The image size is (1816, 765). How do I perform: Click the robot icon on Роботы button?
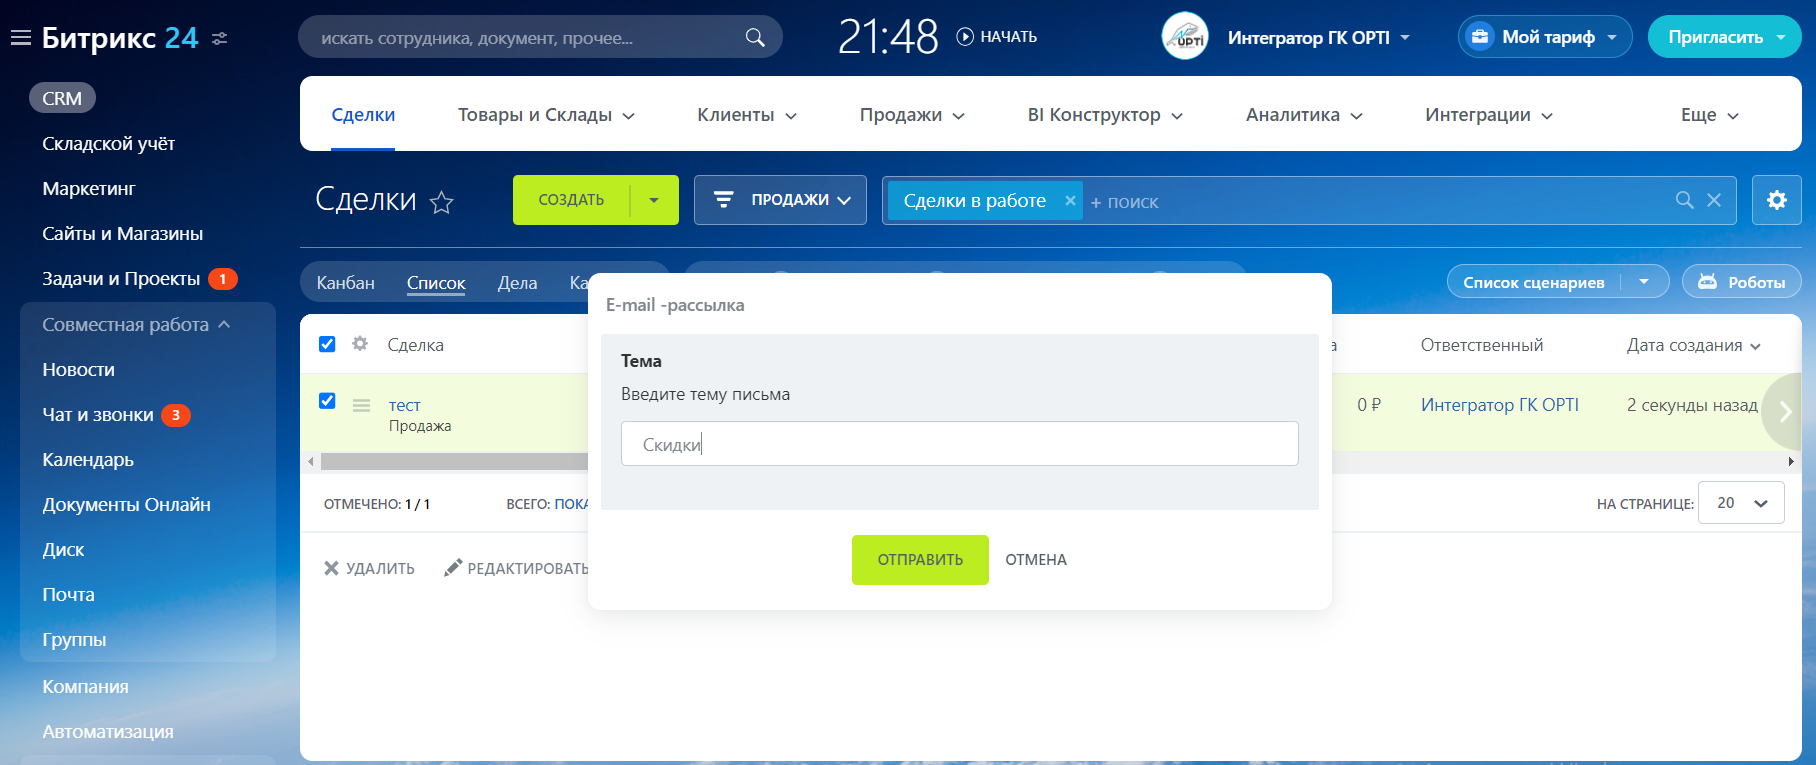[1708, 282]
